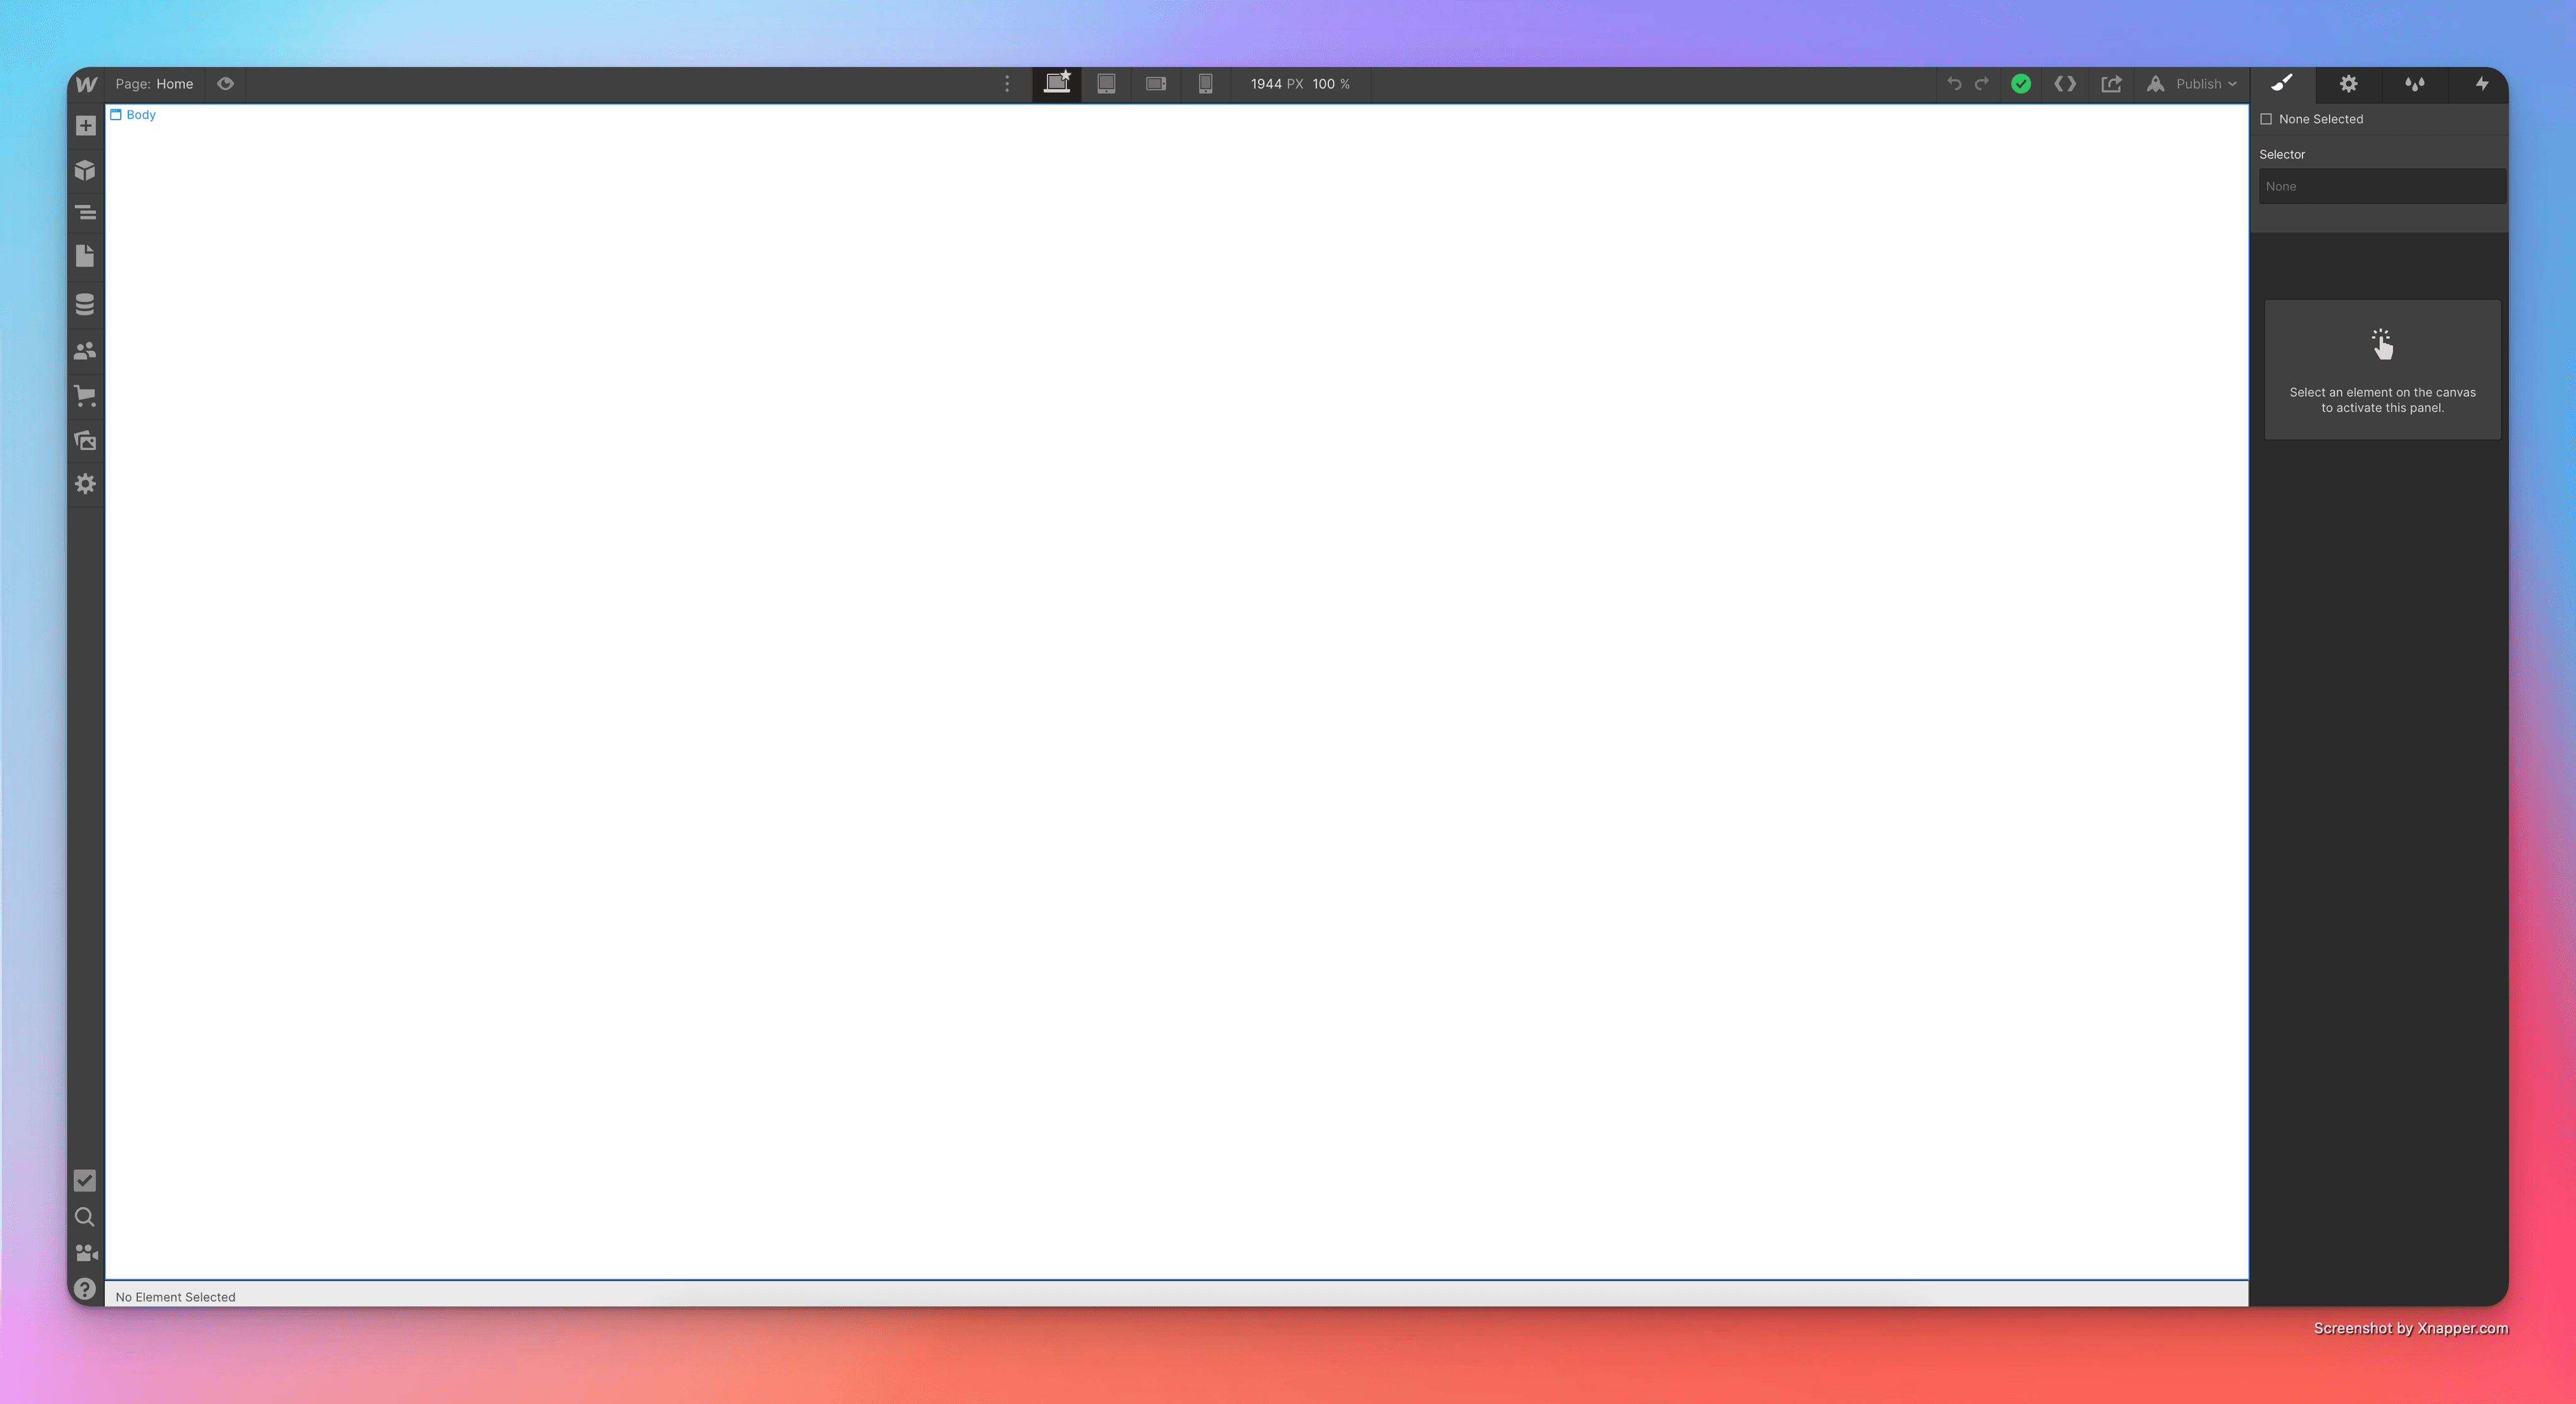Click the green saved status indicator
This screenshot has height=1404, width=2576.
point(2021,84)
